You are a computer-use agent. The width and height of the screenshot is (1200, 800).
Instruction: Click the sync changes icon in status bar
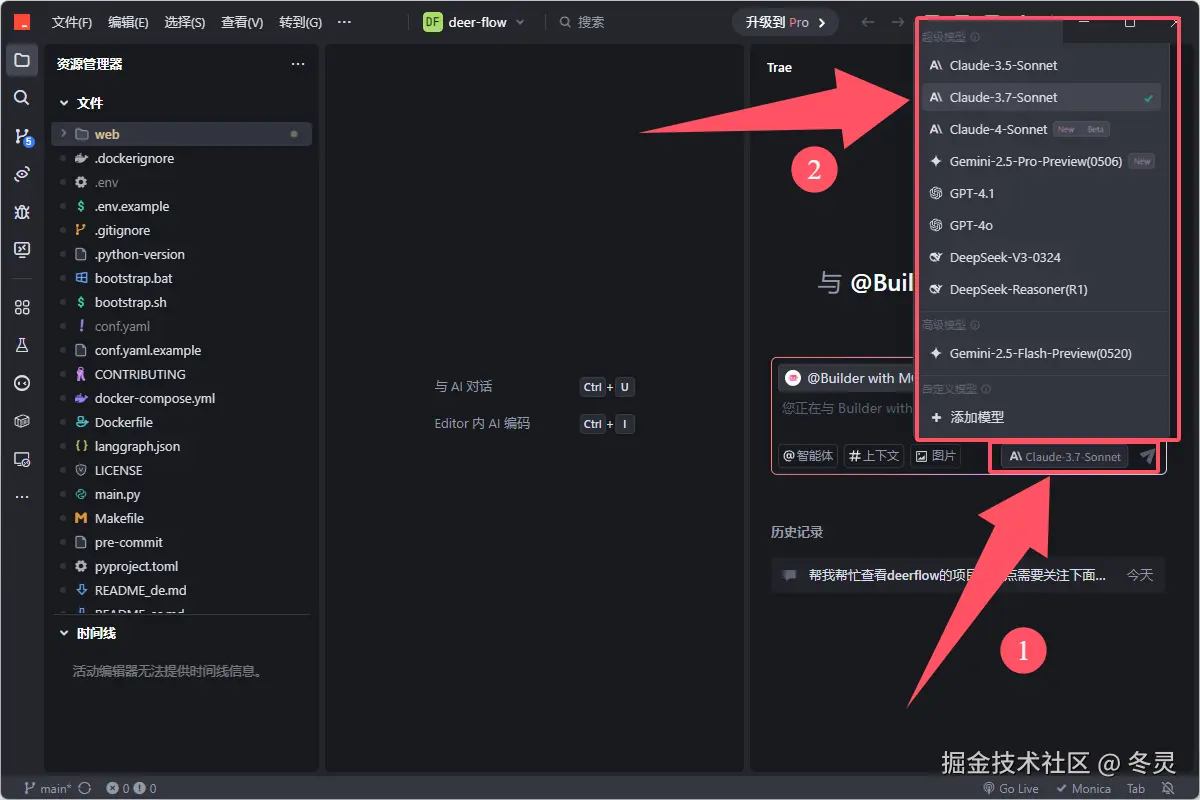click(x=84, y=788)
